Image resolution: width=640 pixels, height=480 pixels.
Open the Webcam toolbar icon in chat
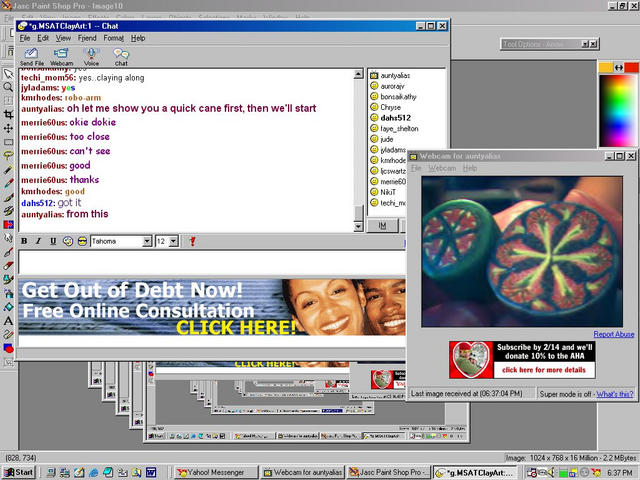(61, 57)
